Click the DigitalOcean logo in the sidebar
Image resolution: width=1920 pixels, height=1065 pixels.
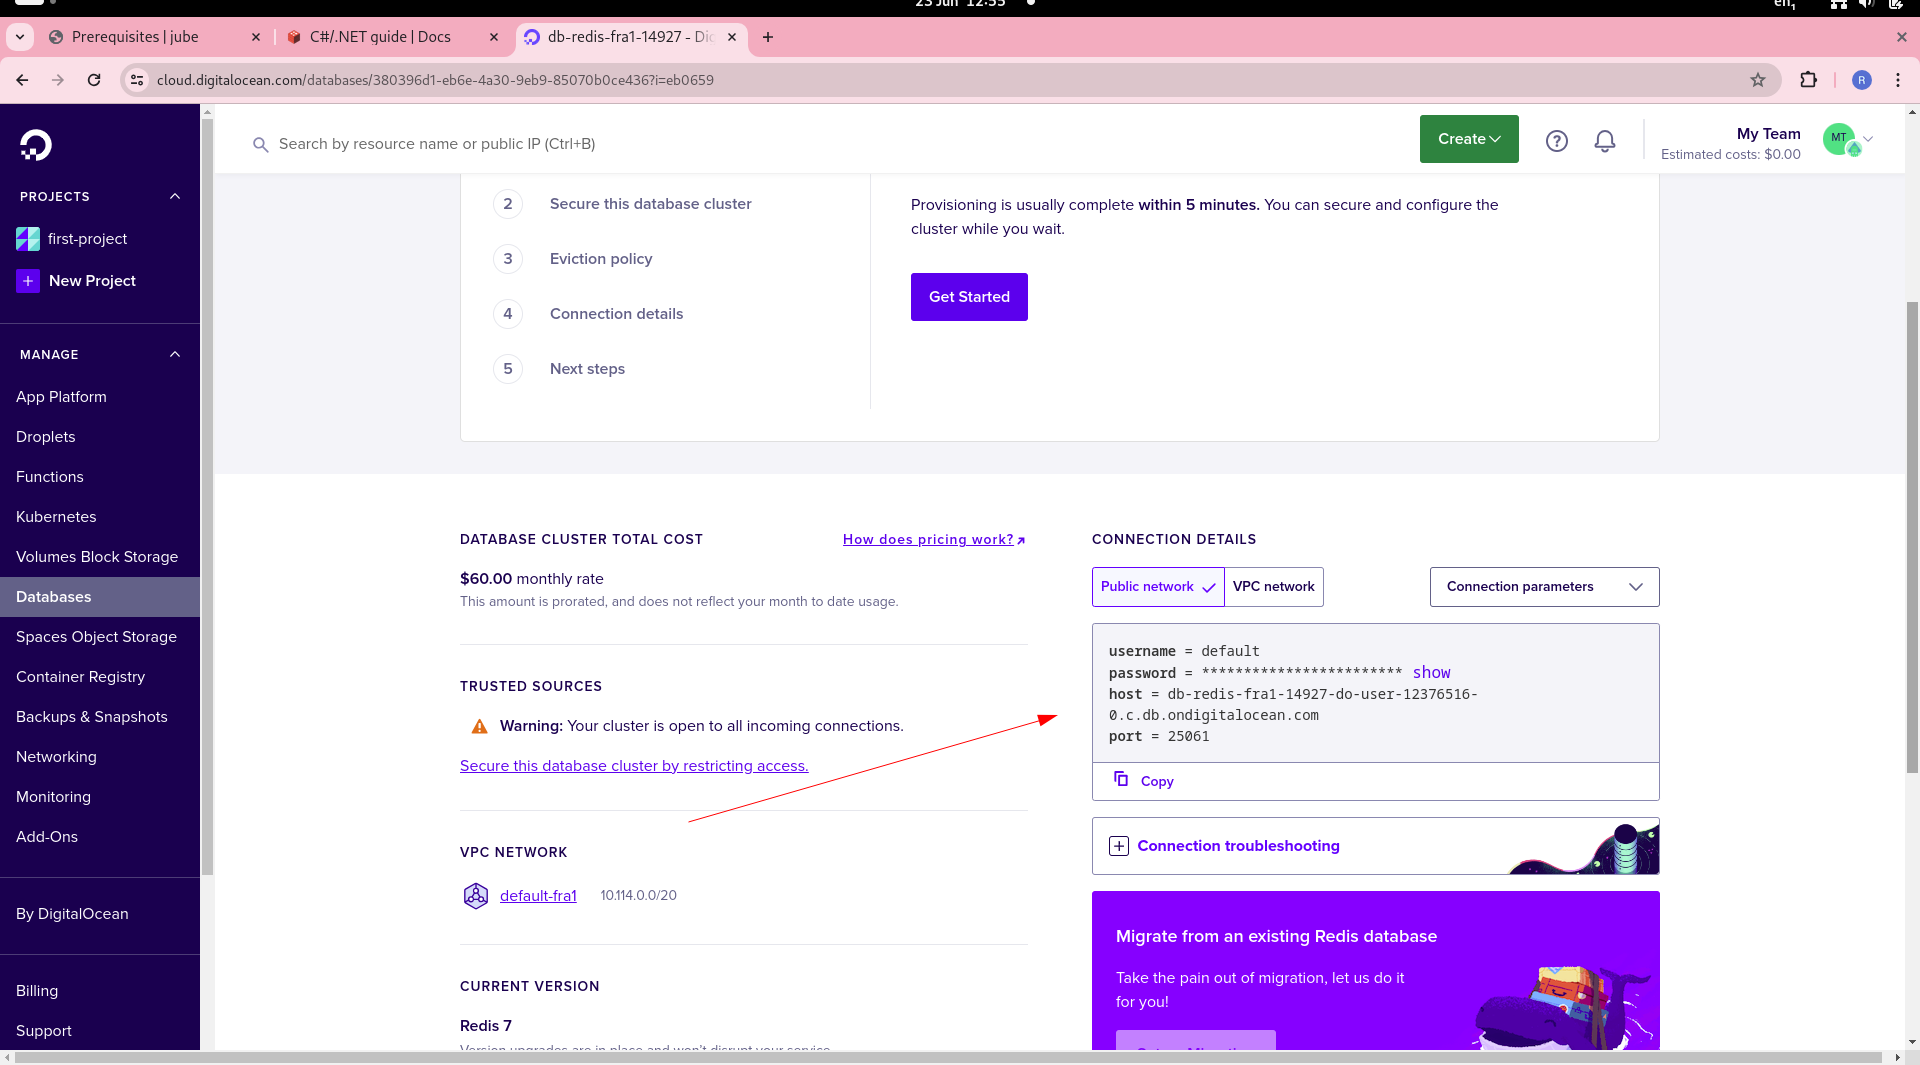coord(36,145)
